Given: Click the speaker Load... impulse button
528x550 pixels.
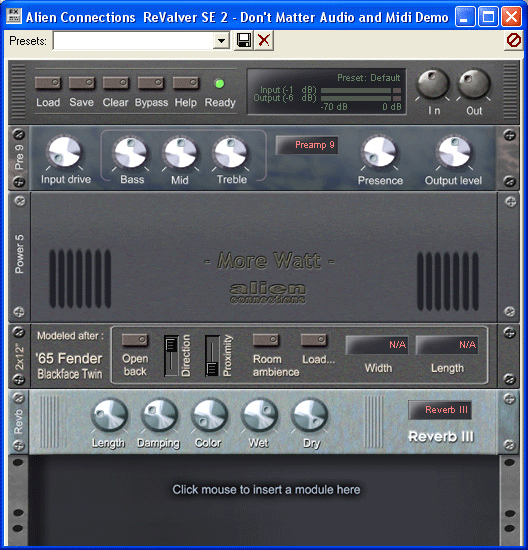Looking at the screenshot, I should tap(314, 340).
